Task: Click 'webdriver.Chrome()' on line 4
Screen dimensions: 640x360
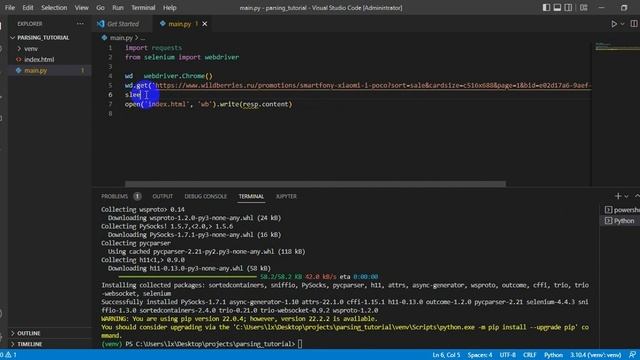Action: [178, 76]
